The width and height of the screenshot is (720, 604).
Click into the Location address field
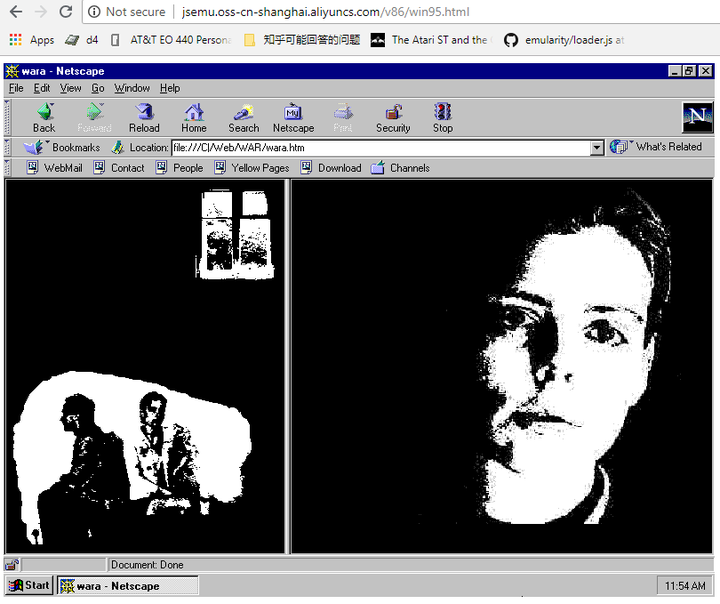pos(380,147)
